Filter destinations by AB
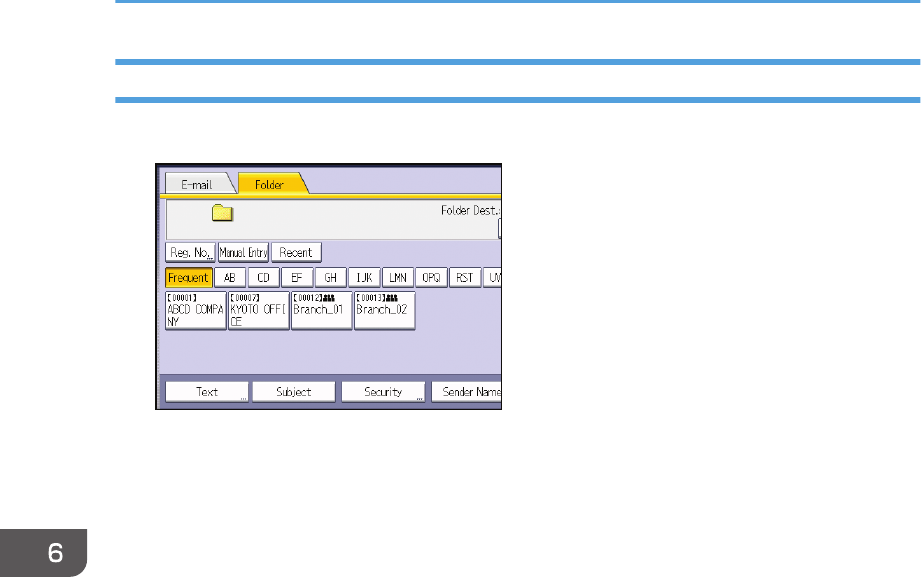The width and height of the screenshot is (921, 577). (230, 277)
